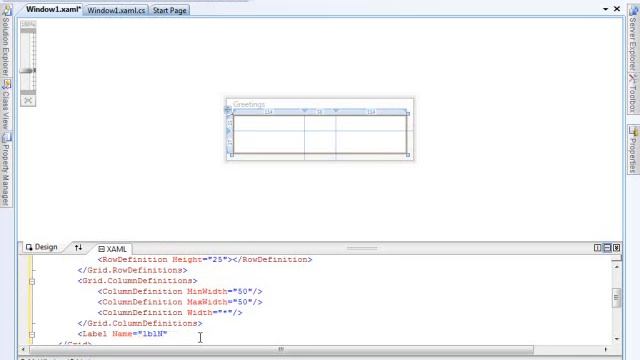The image size is (640, 360).
Task: Click the horizontal scrollbar right arrow
Action: [606, 349]
